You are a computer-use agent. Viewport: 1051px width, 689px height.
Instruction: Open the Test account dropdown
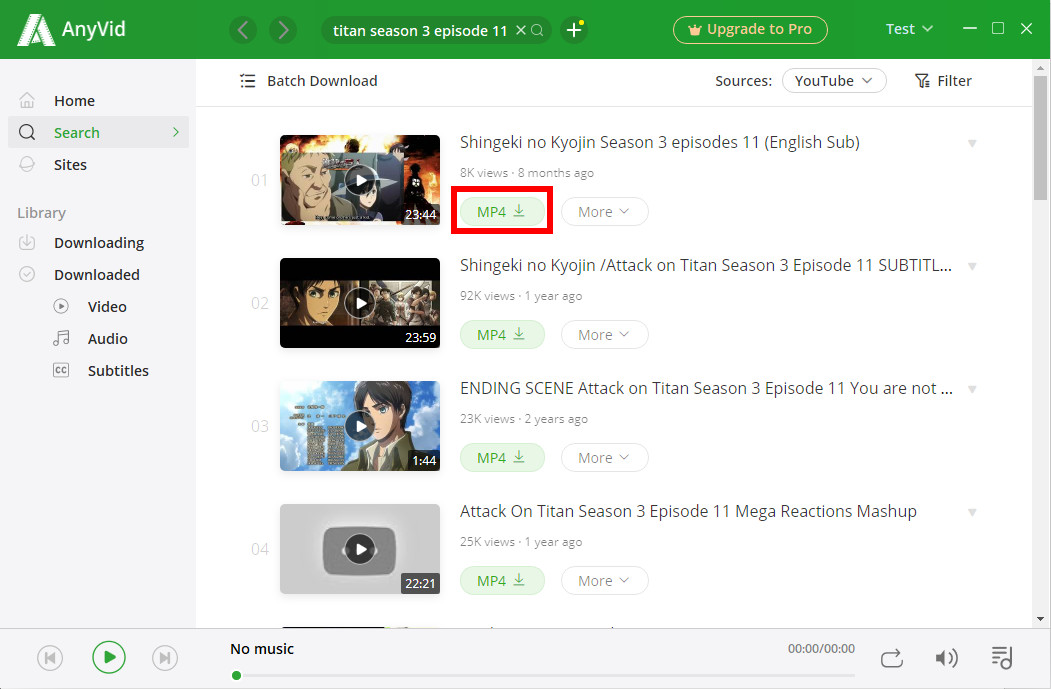(x=909, y=29)
